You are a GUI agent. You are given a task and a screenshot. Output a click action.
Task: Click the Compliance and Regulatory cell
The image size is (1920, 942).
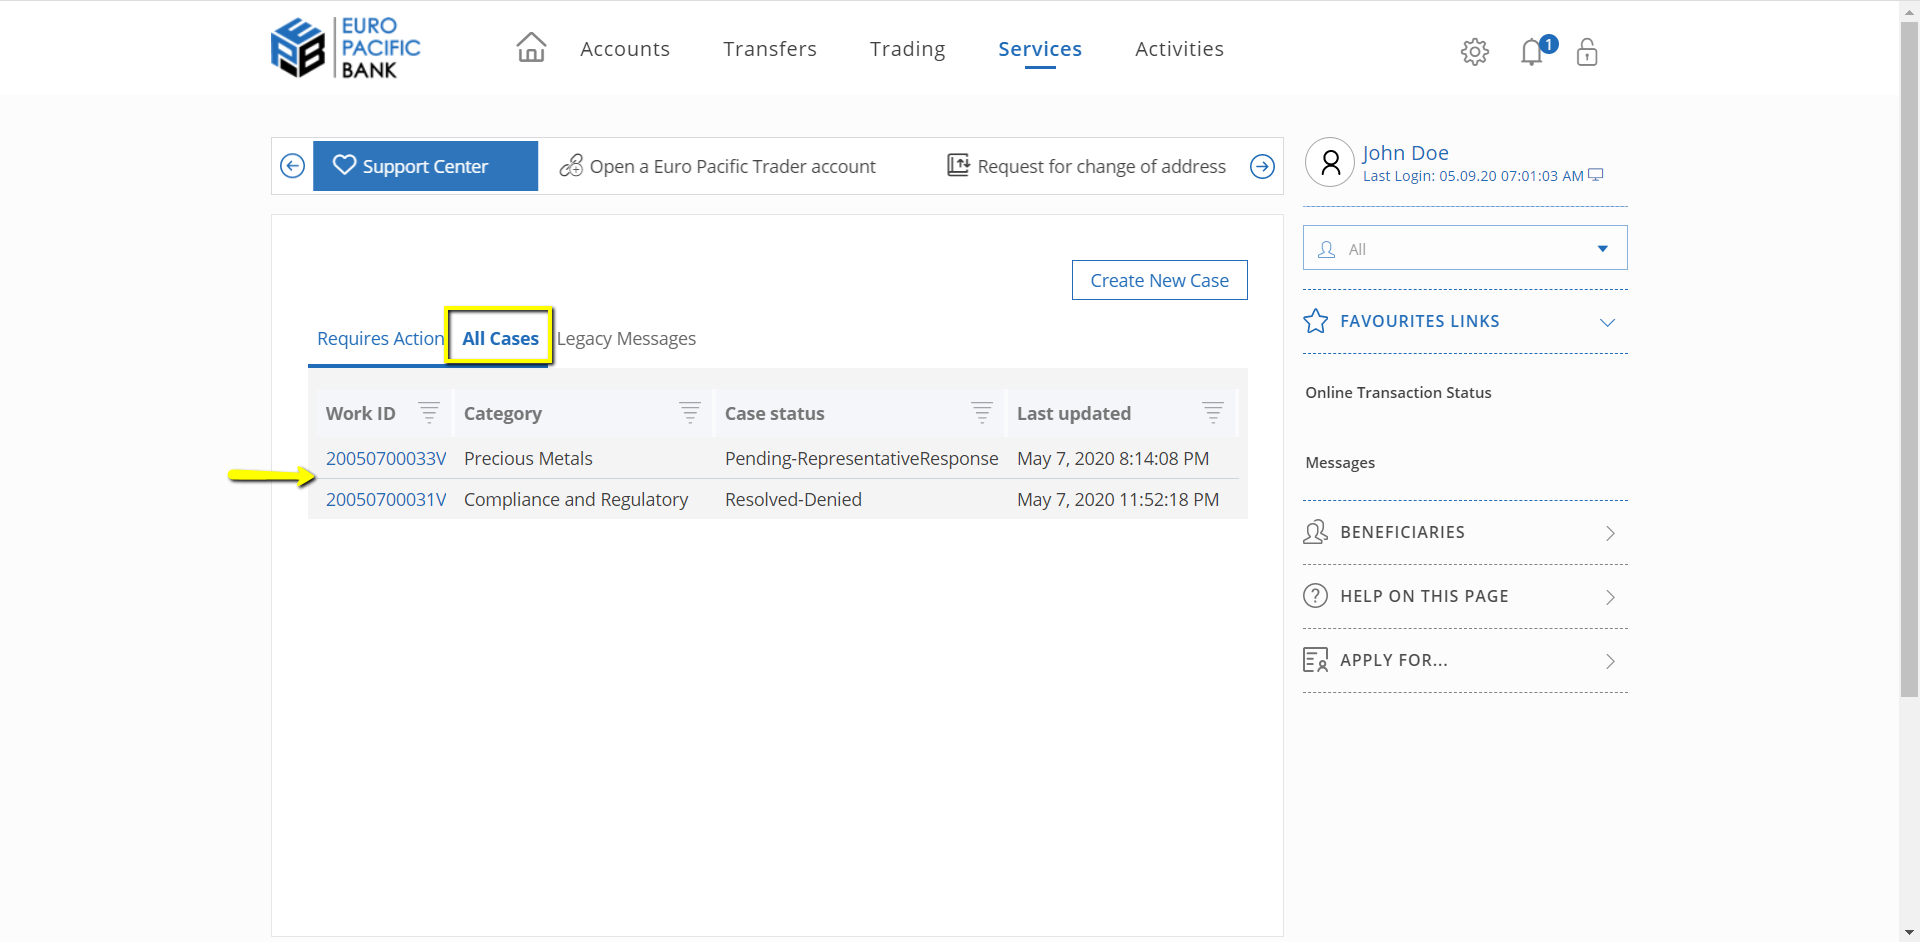[576, 500]
